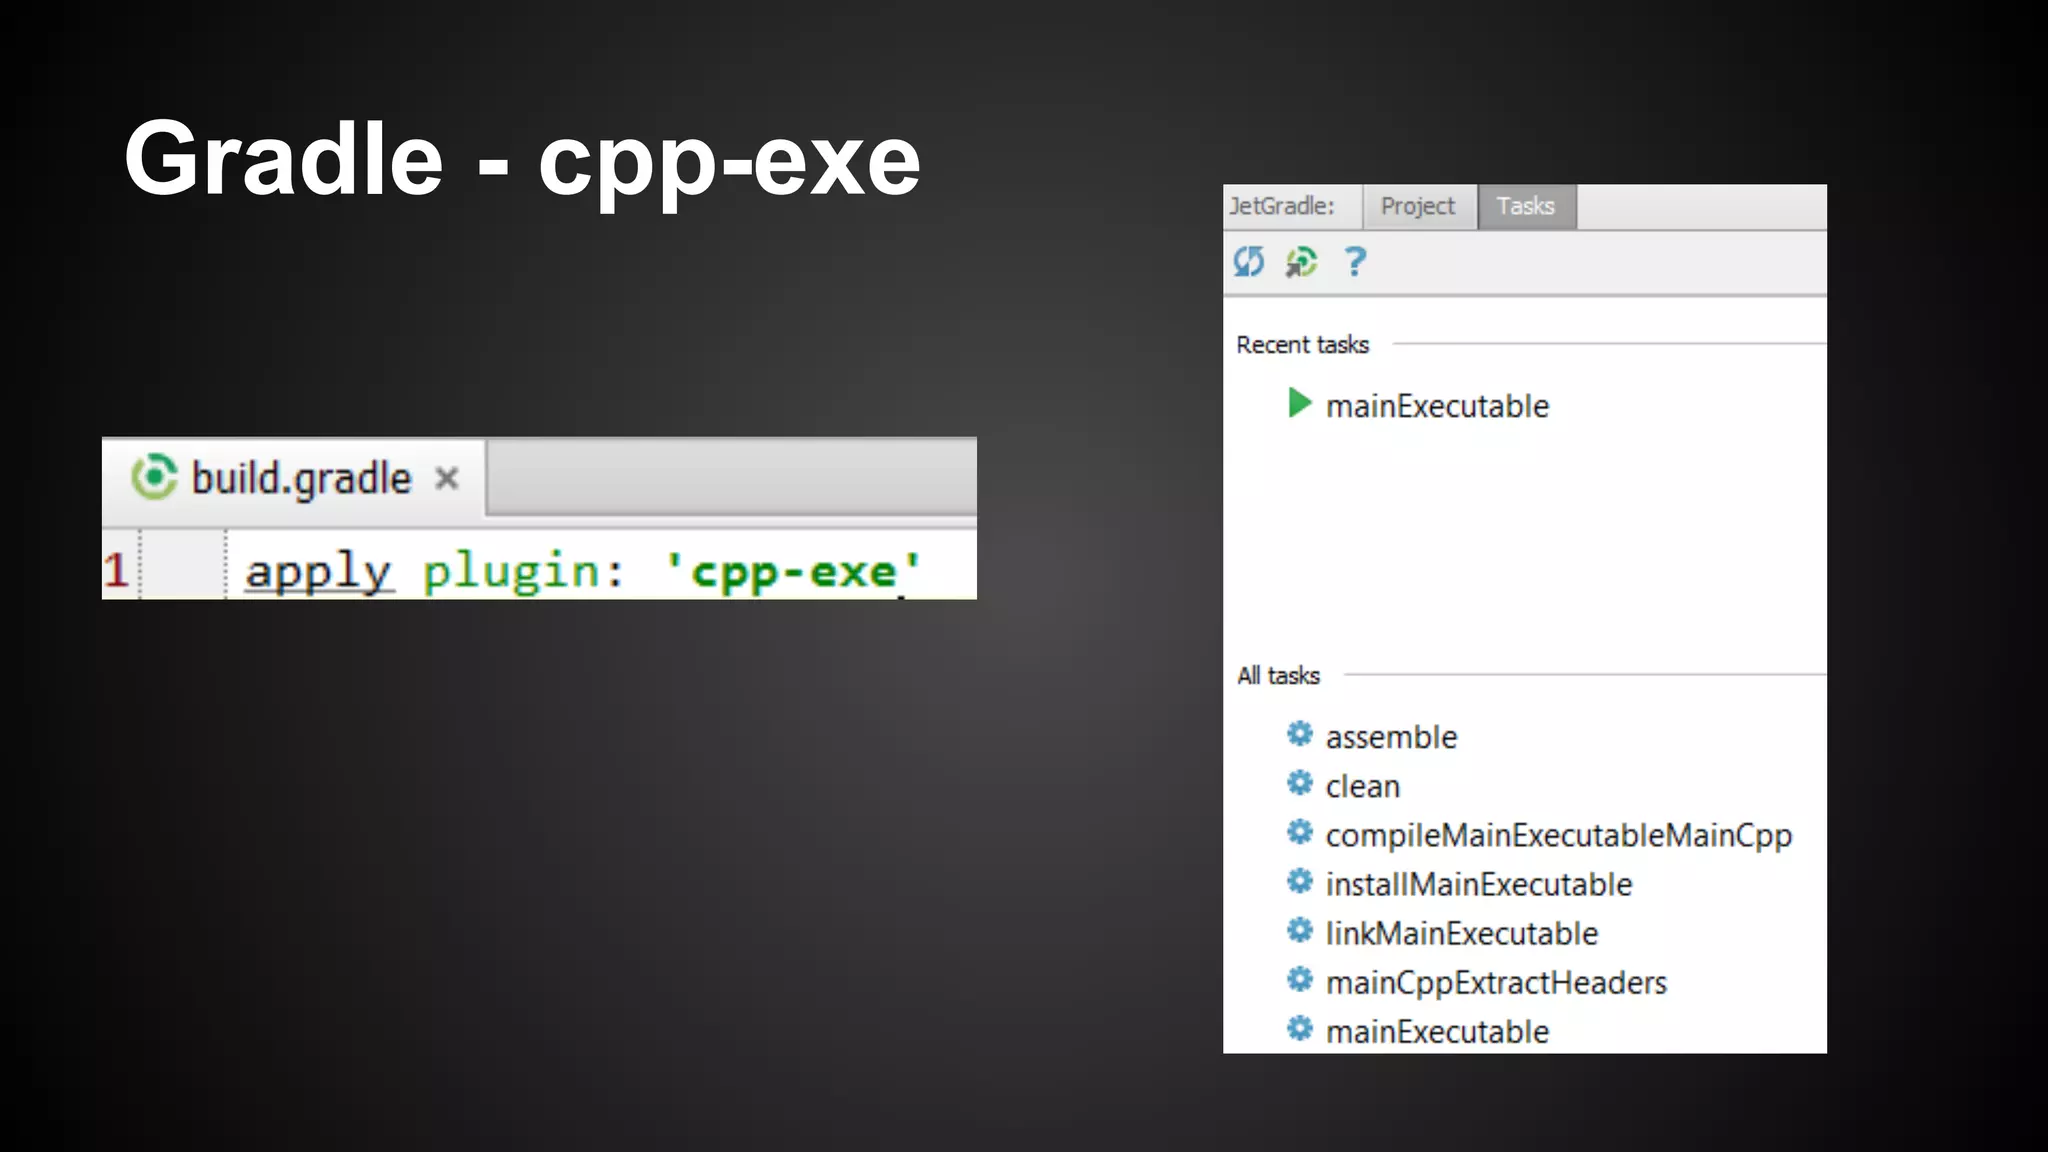Click gear icon beside installMainExecutable
The width and height of the screenshot is (2048, 1152).
point(1299,881)
